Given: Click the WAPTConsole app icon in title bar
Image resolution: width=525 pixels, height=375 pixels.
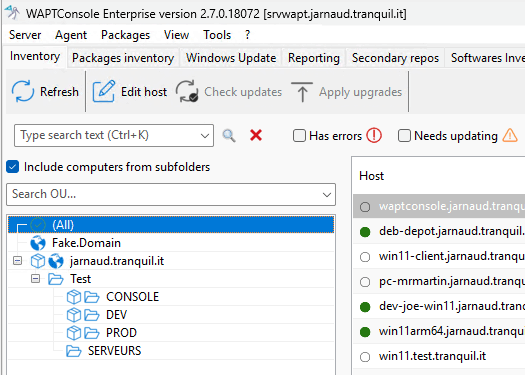Looking at the screenshot, I should tap(13, 13).
